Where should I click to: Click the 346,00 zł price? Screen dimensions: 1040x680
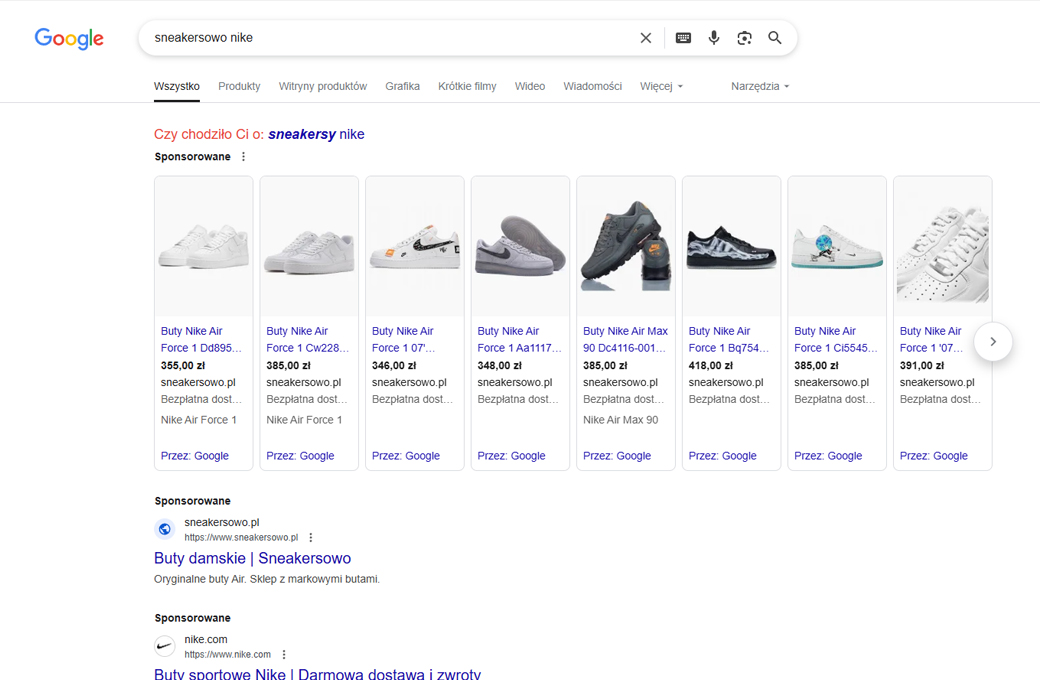394,366
